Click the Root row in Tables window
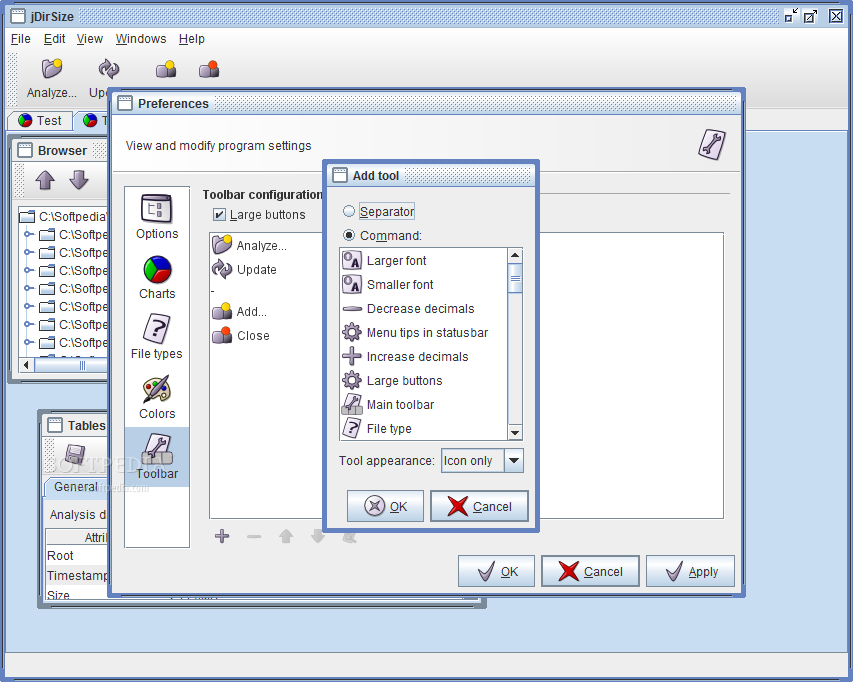Screen dimensions: 853x682 pos(76,555)
